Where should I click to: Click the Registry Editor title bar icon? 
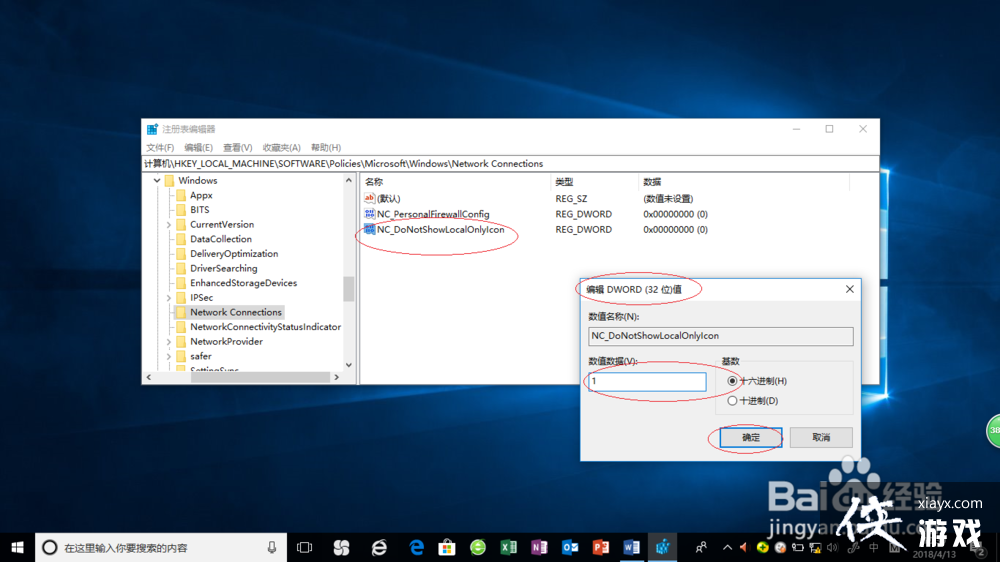point(152,129)
